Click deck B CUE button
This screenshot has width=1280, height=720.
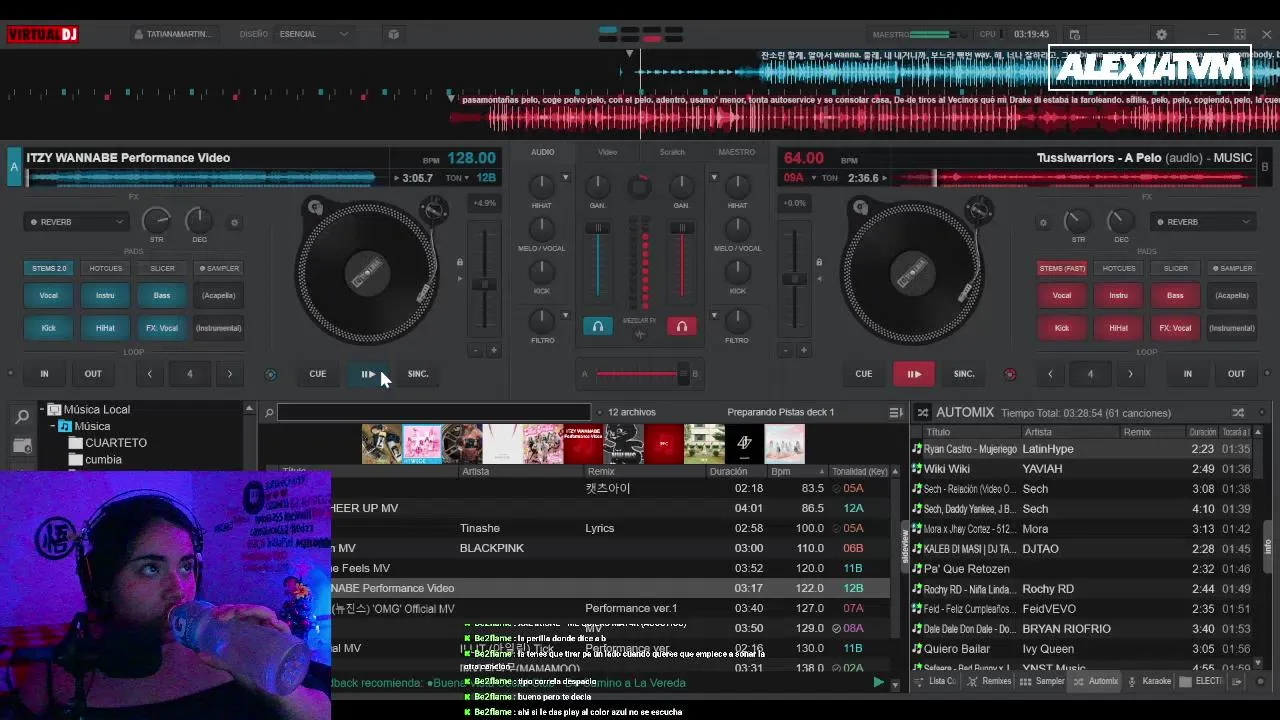[x=864, y=374]
